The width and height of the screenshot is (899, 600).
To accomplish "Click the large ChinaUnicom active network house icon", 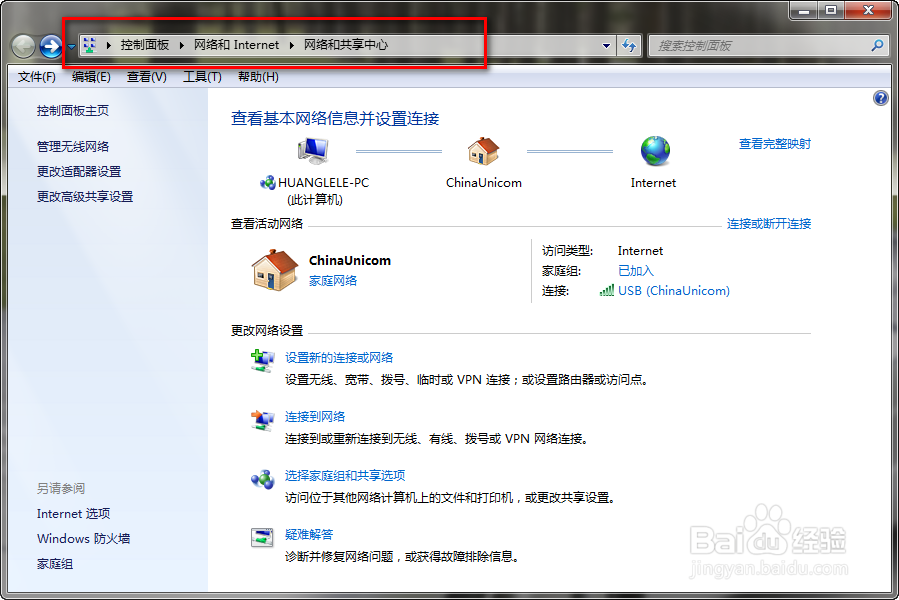I will (x=275, y=270).
